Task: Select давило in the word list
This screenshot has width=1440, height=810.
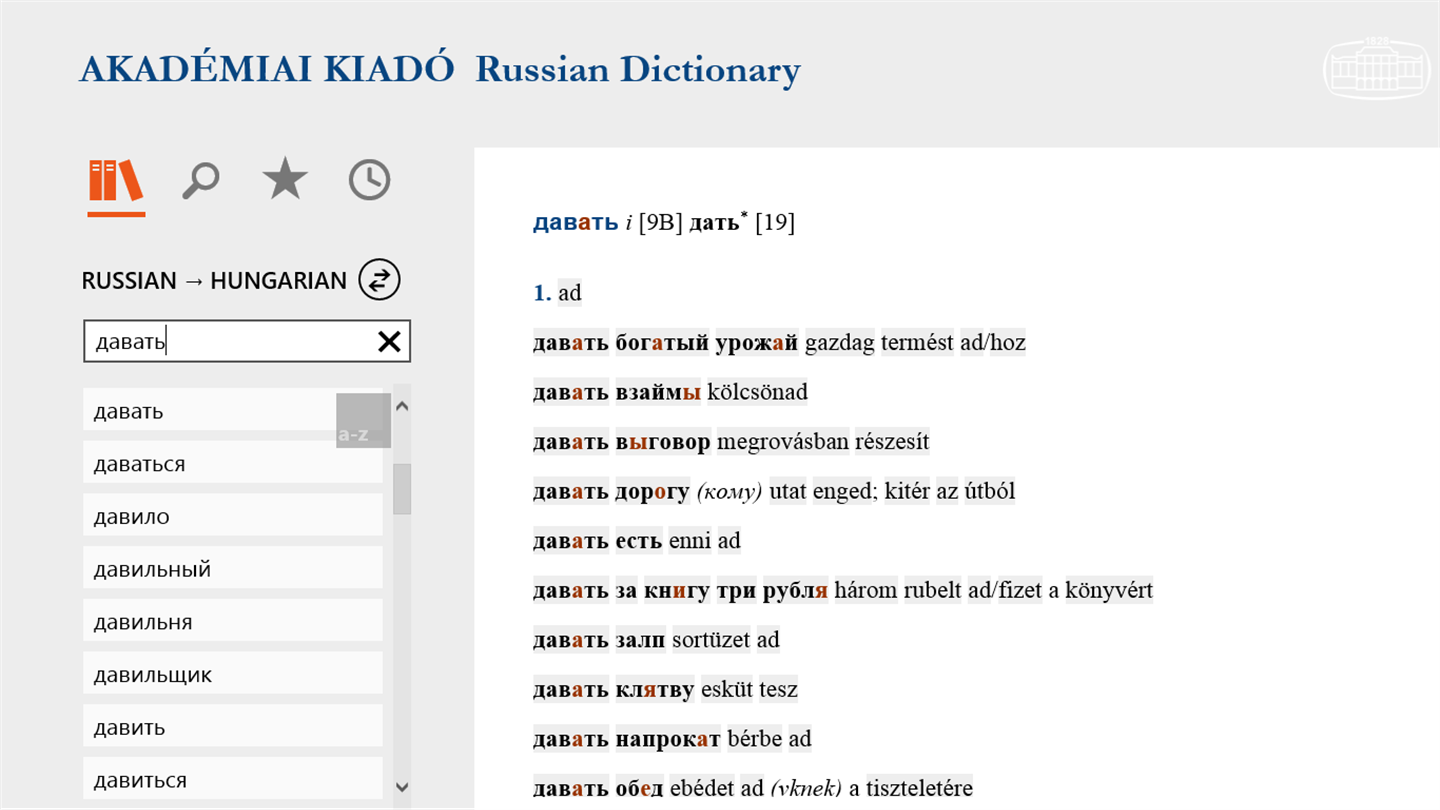Action: click(x=233, y=517)
